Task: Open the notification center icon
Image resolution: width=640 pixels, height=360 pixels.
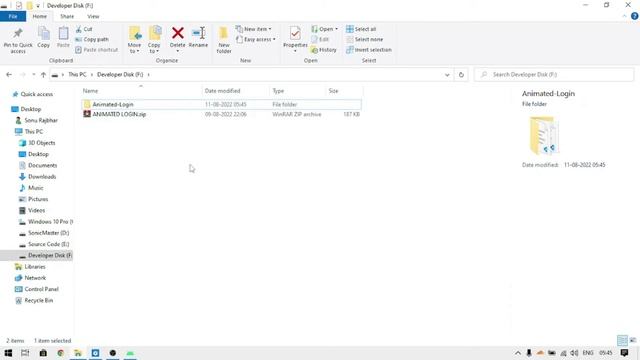Action: click(x=624, y=353)
